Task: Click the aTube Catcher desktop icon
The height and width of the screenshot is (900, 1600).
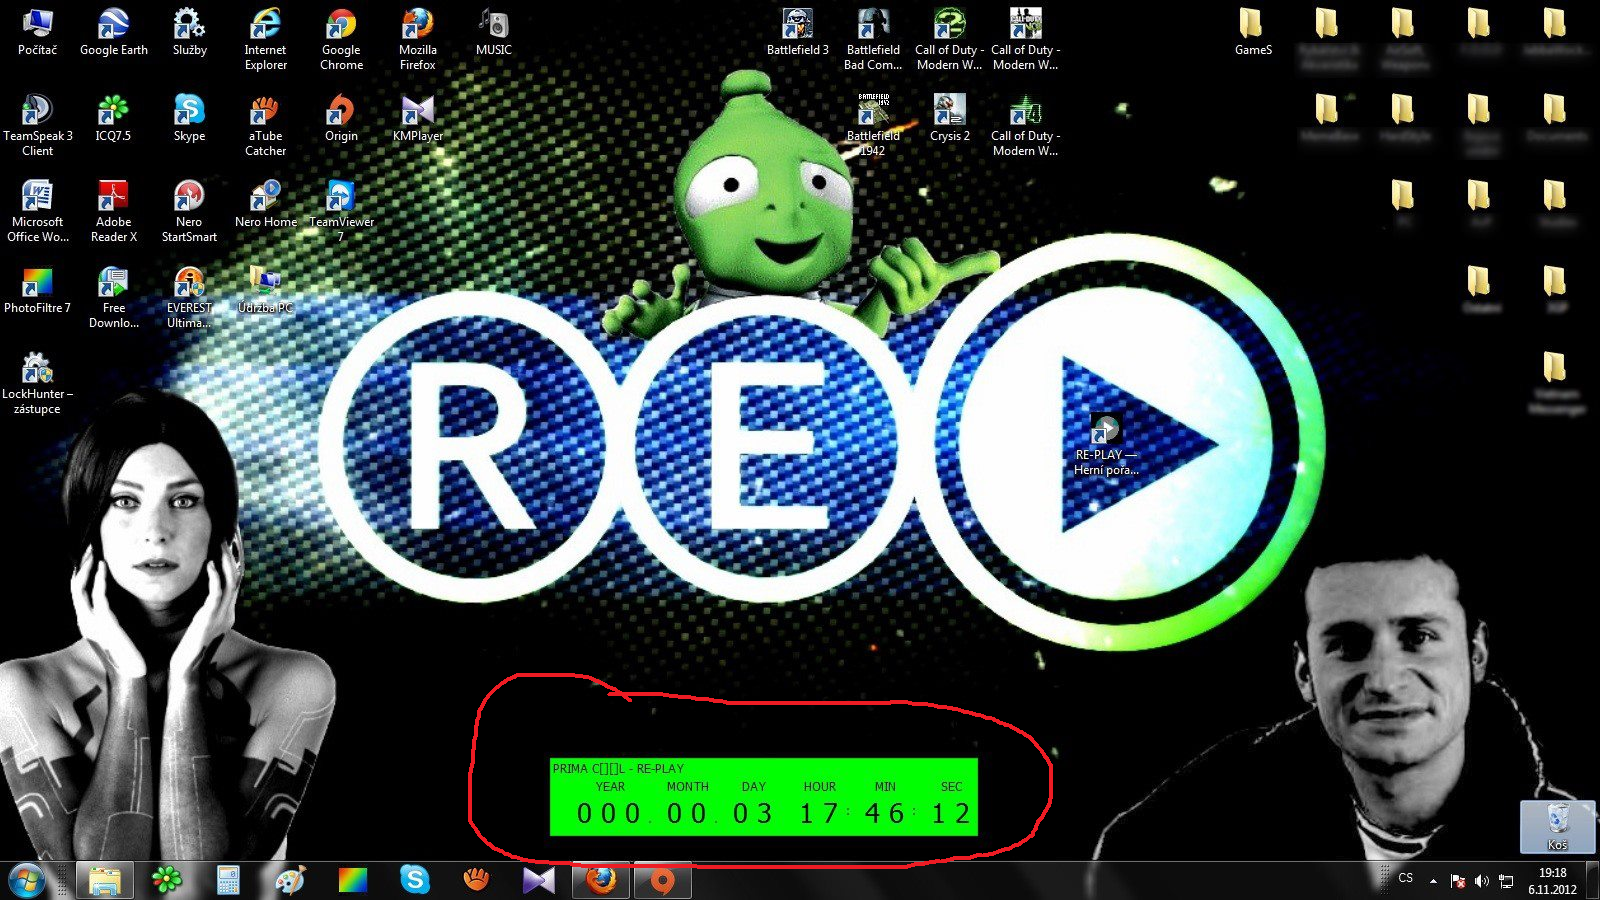Action: (265, 126)
